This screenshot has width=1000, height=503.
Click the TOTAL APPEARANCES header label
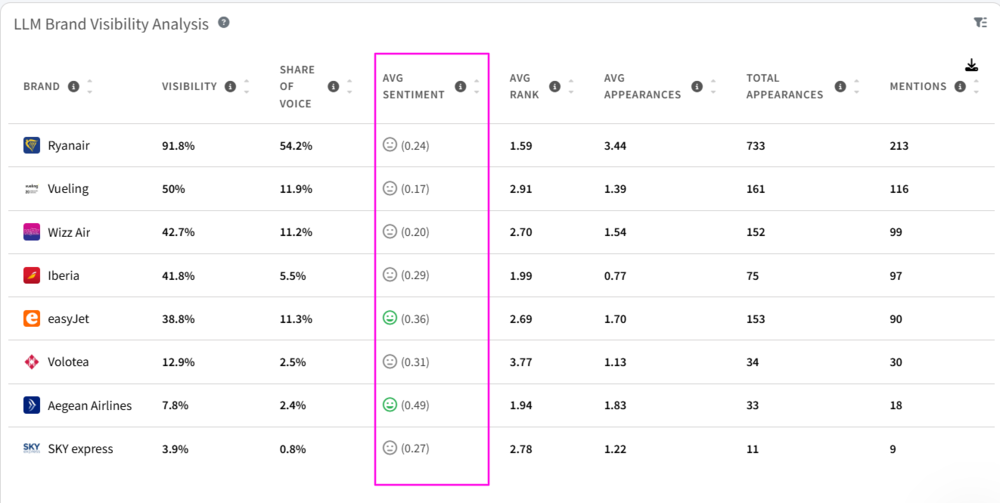tap(784, 86)
